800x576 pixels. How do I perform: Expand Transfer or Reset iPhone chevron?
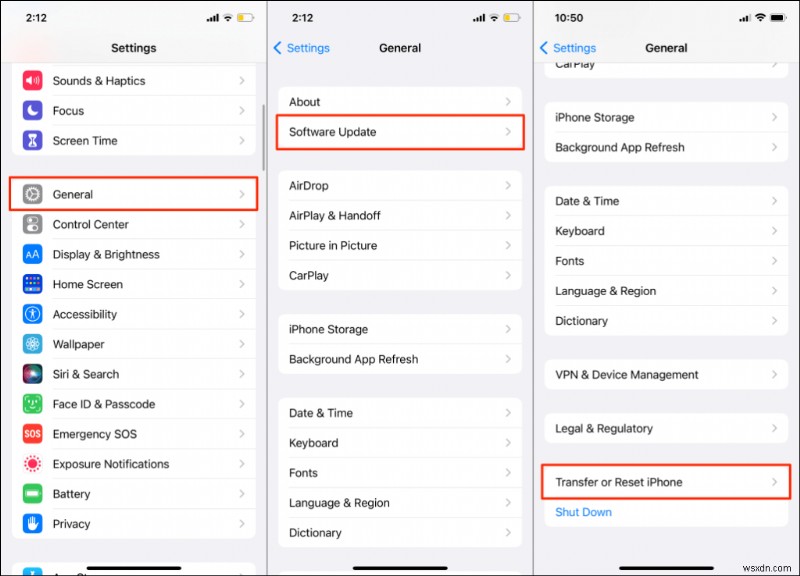[774, 482]
